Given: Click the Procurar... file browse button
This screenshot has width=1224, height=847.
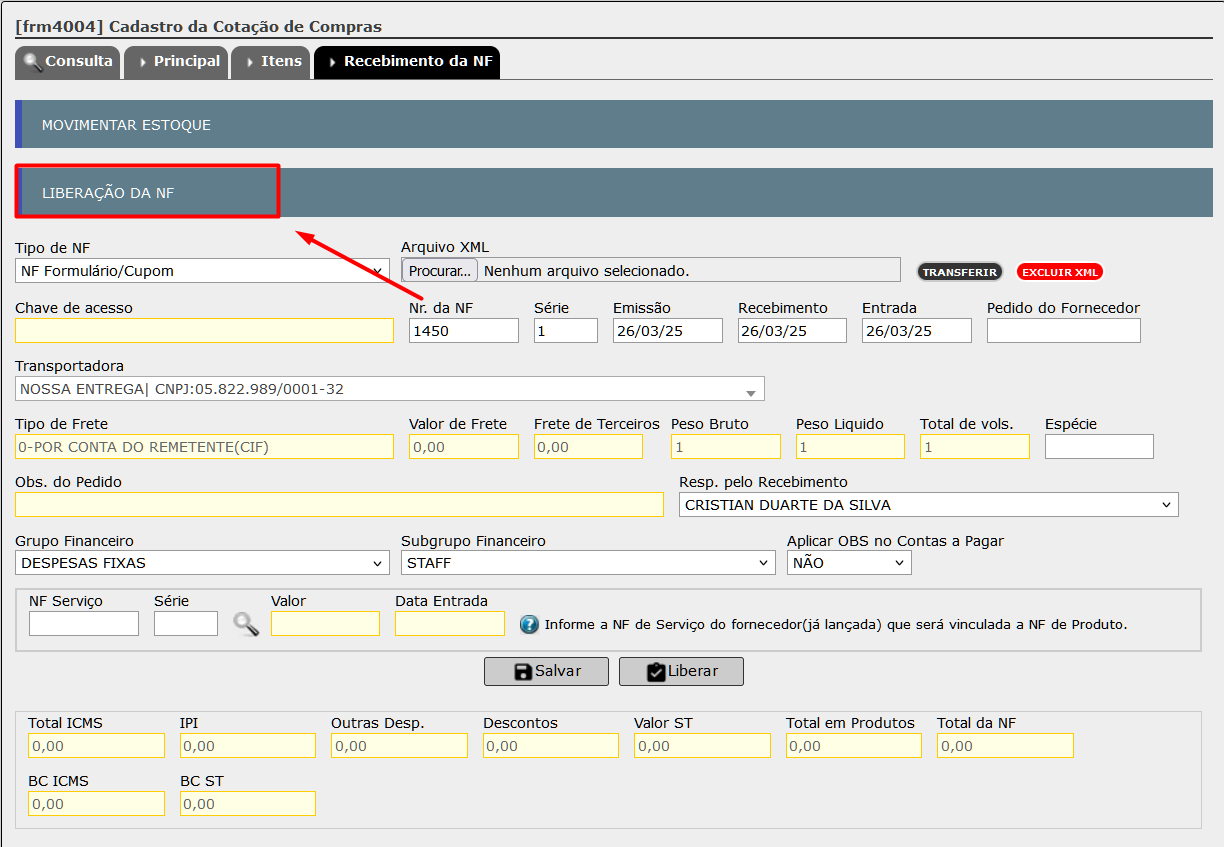Looking at the screenshot, I should coord(440,271).
